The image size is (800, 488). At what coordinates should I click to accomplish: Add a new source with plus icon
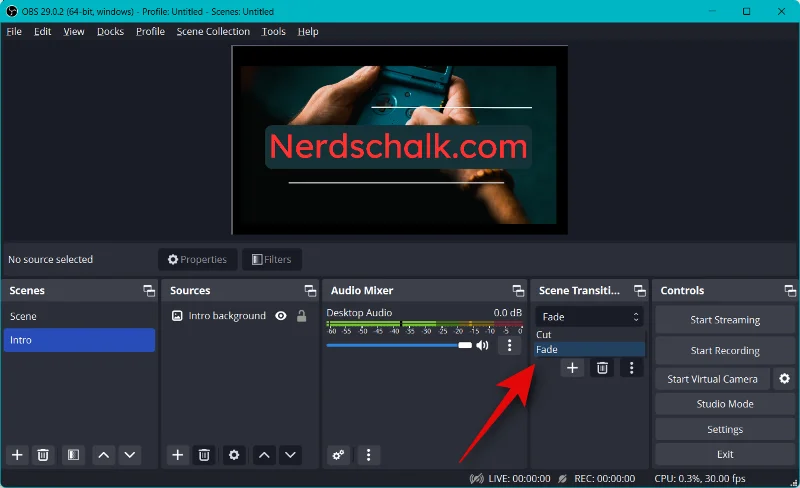[177, 454]
